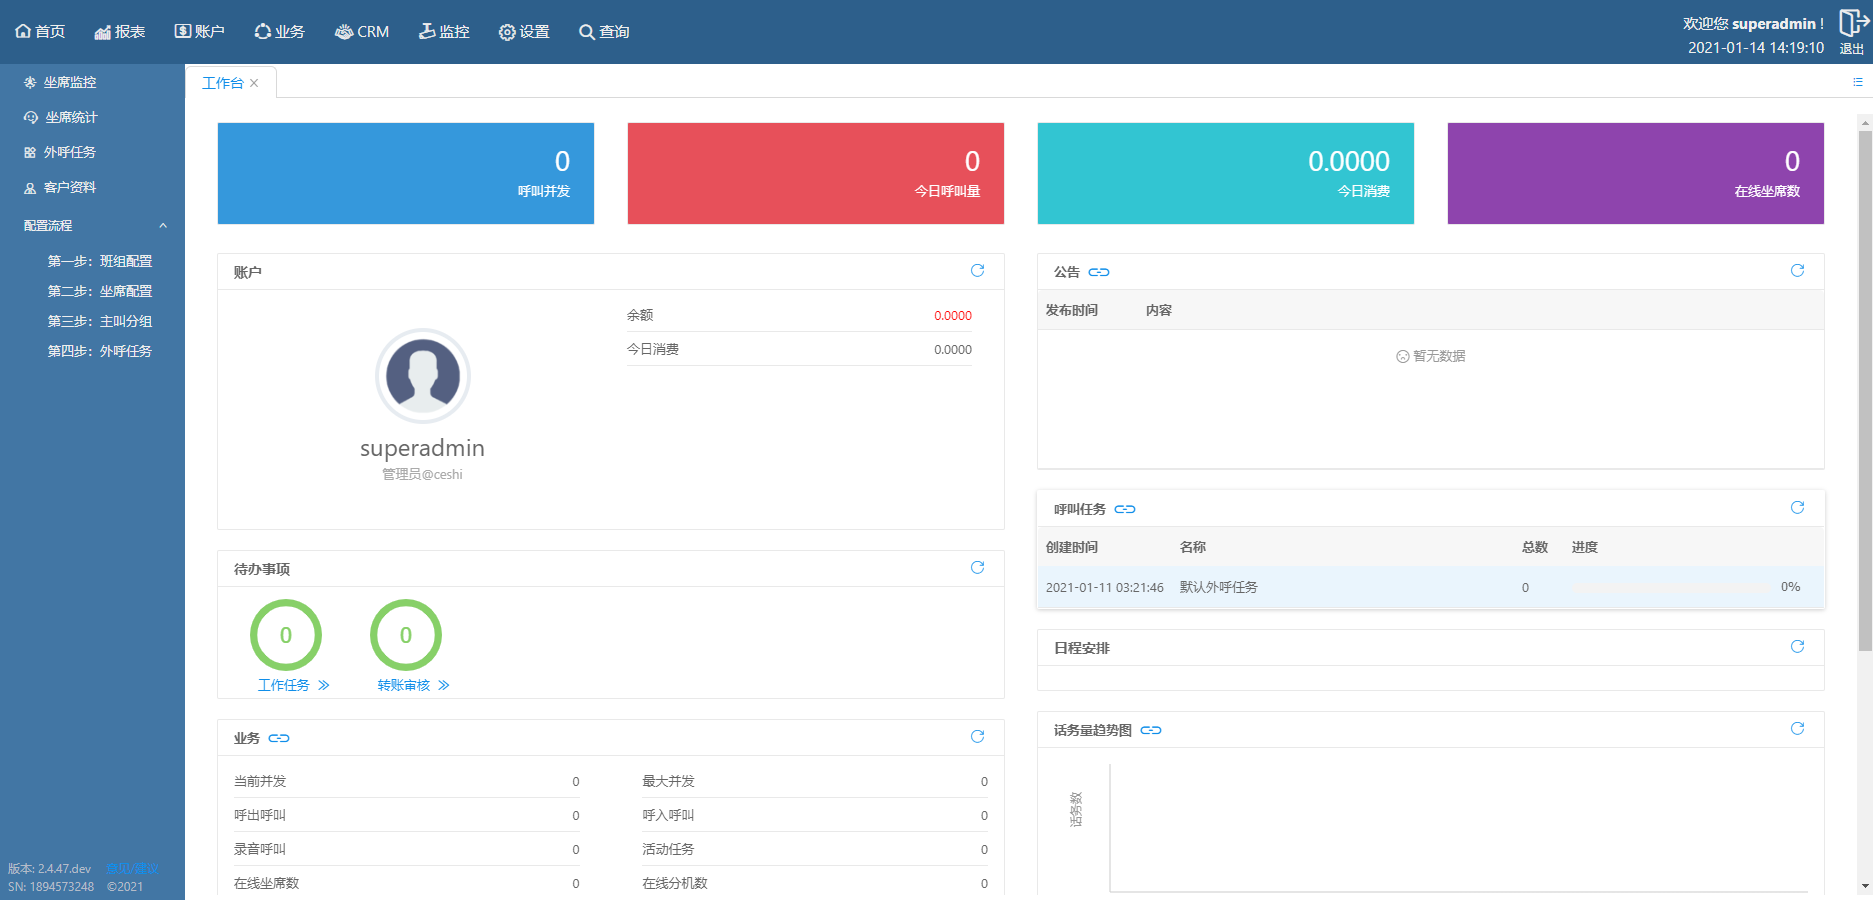Close the 工作台 tab

pyautogui.click(x=254, y=83)
